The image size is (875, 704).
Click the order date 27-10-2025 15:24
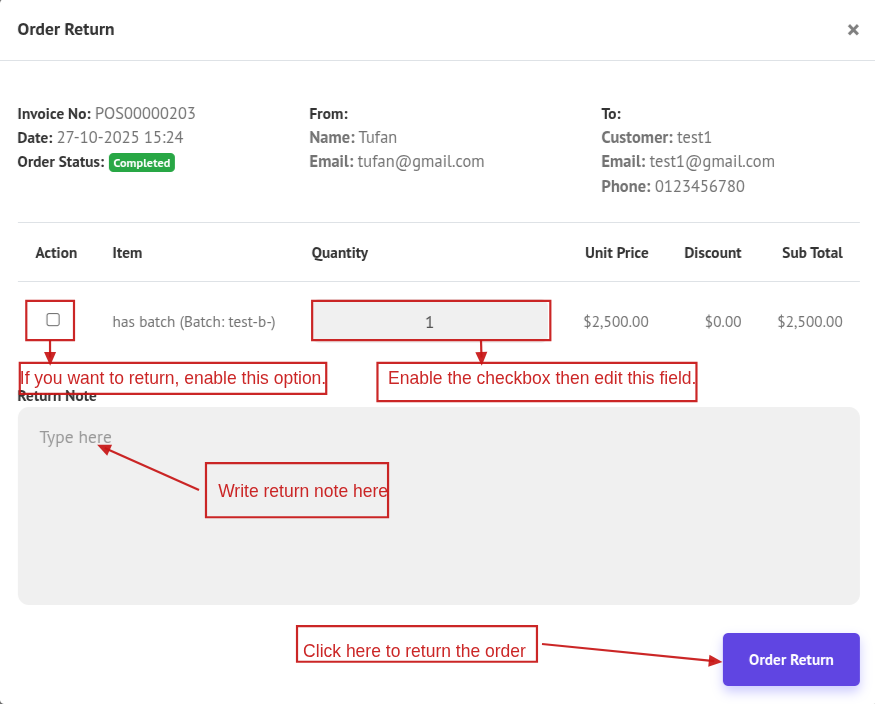[119, 138]
